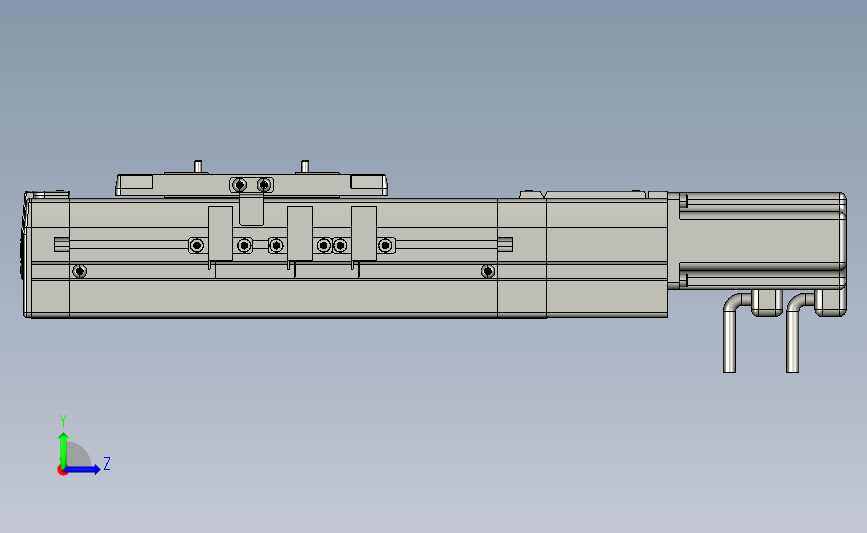Select the leftmost screw in the sensor slot
Viewport: 867px width, 533px height.
(197, 245)
